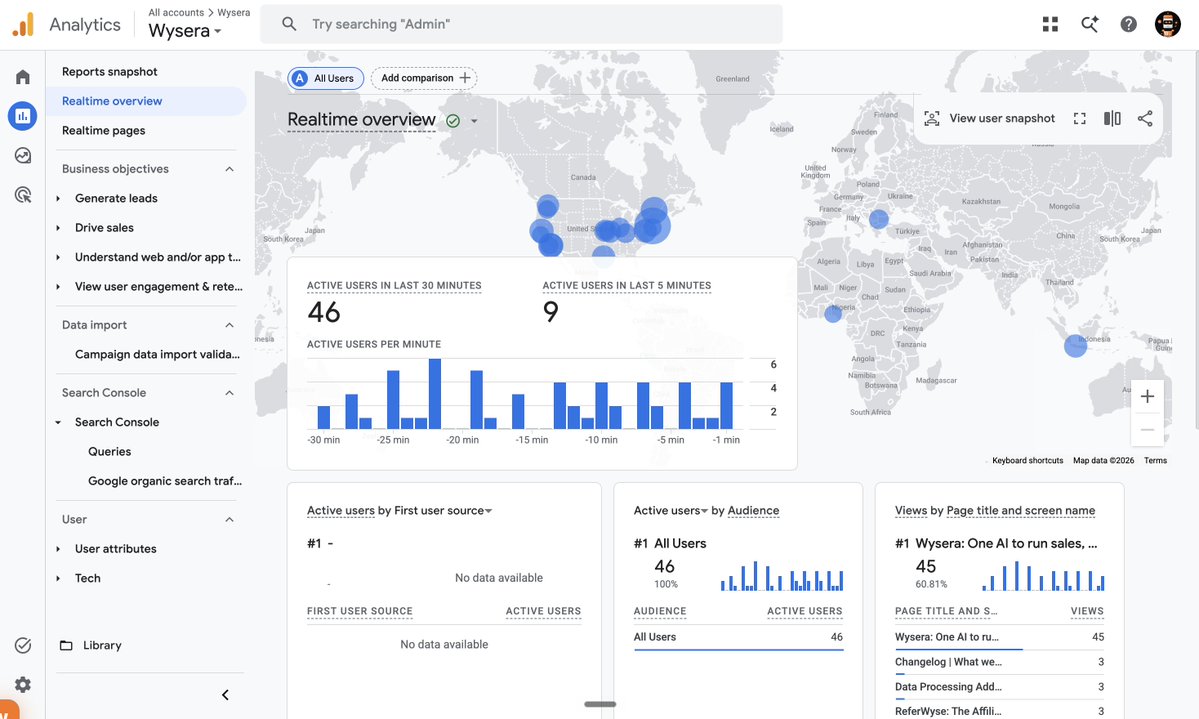
Task: Click the Library link in sidebar
Action: tap(102, 645)
